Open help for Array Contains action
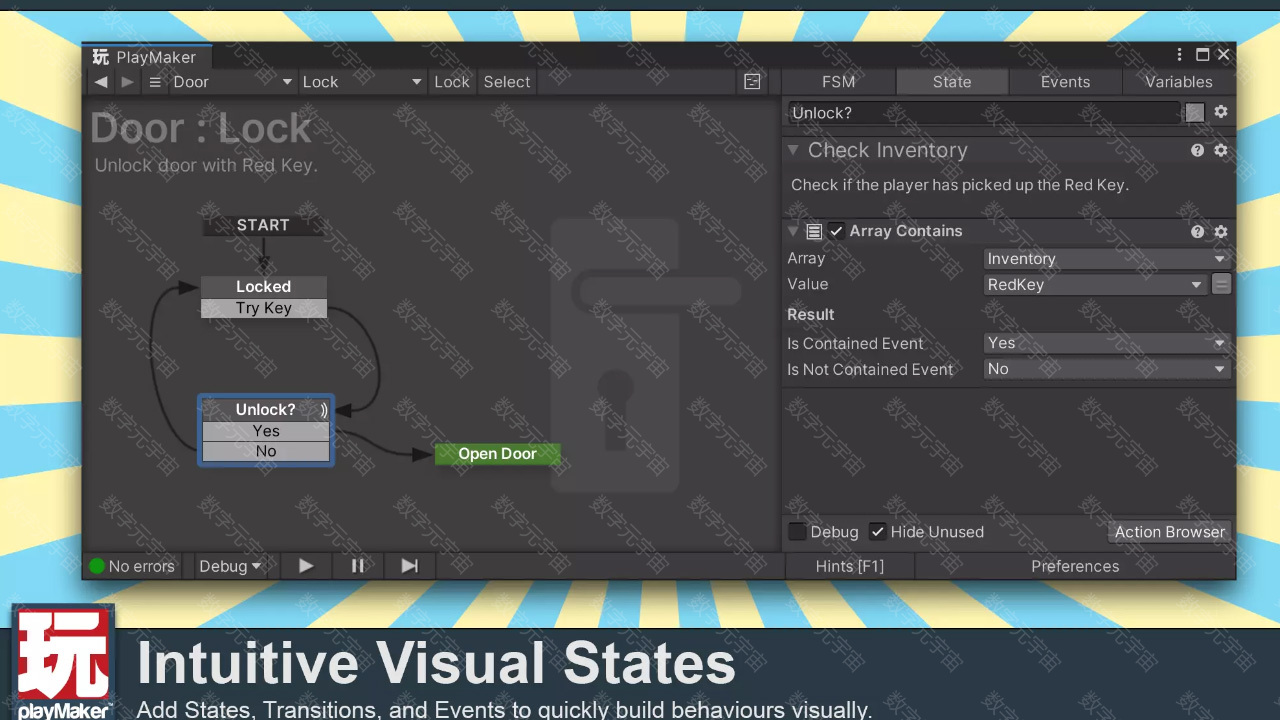Screen dimensions: 1280x720 click(x=1197, y=231)
